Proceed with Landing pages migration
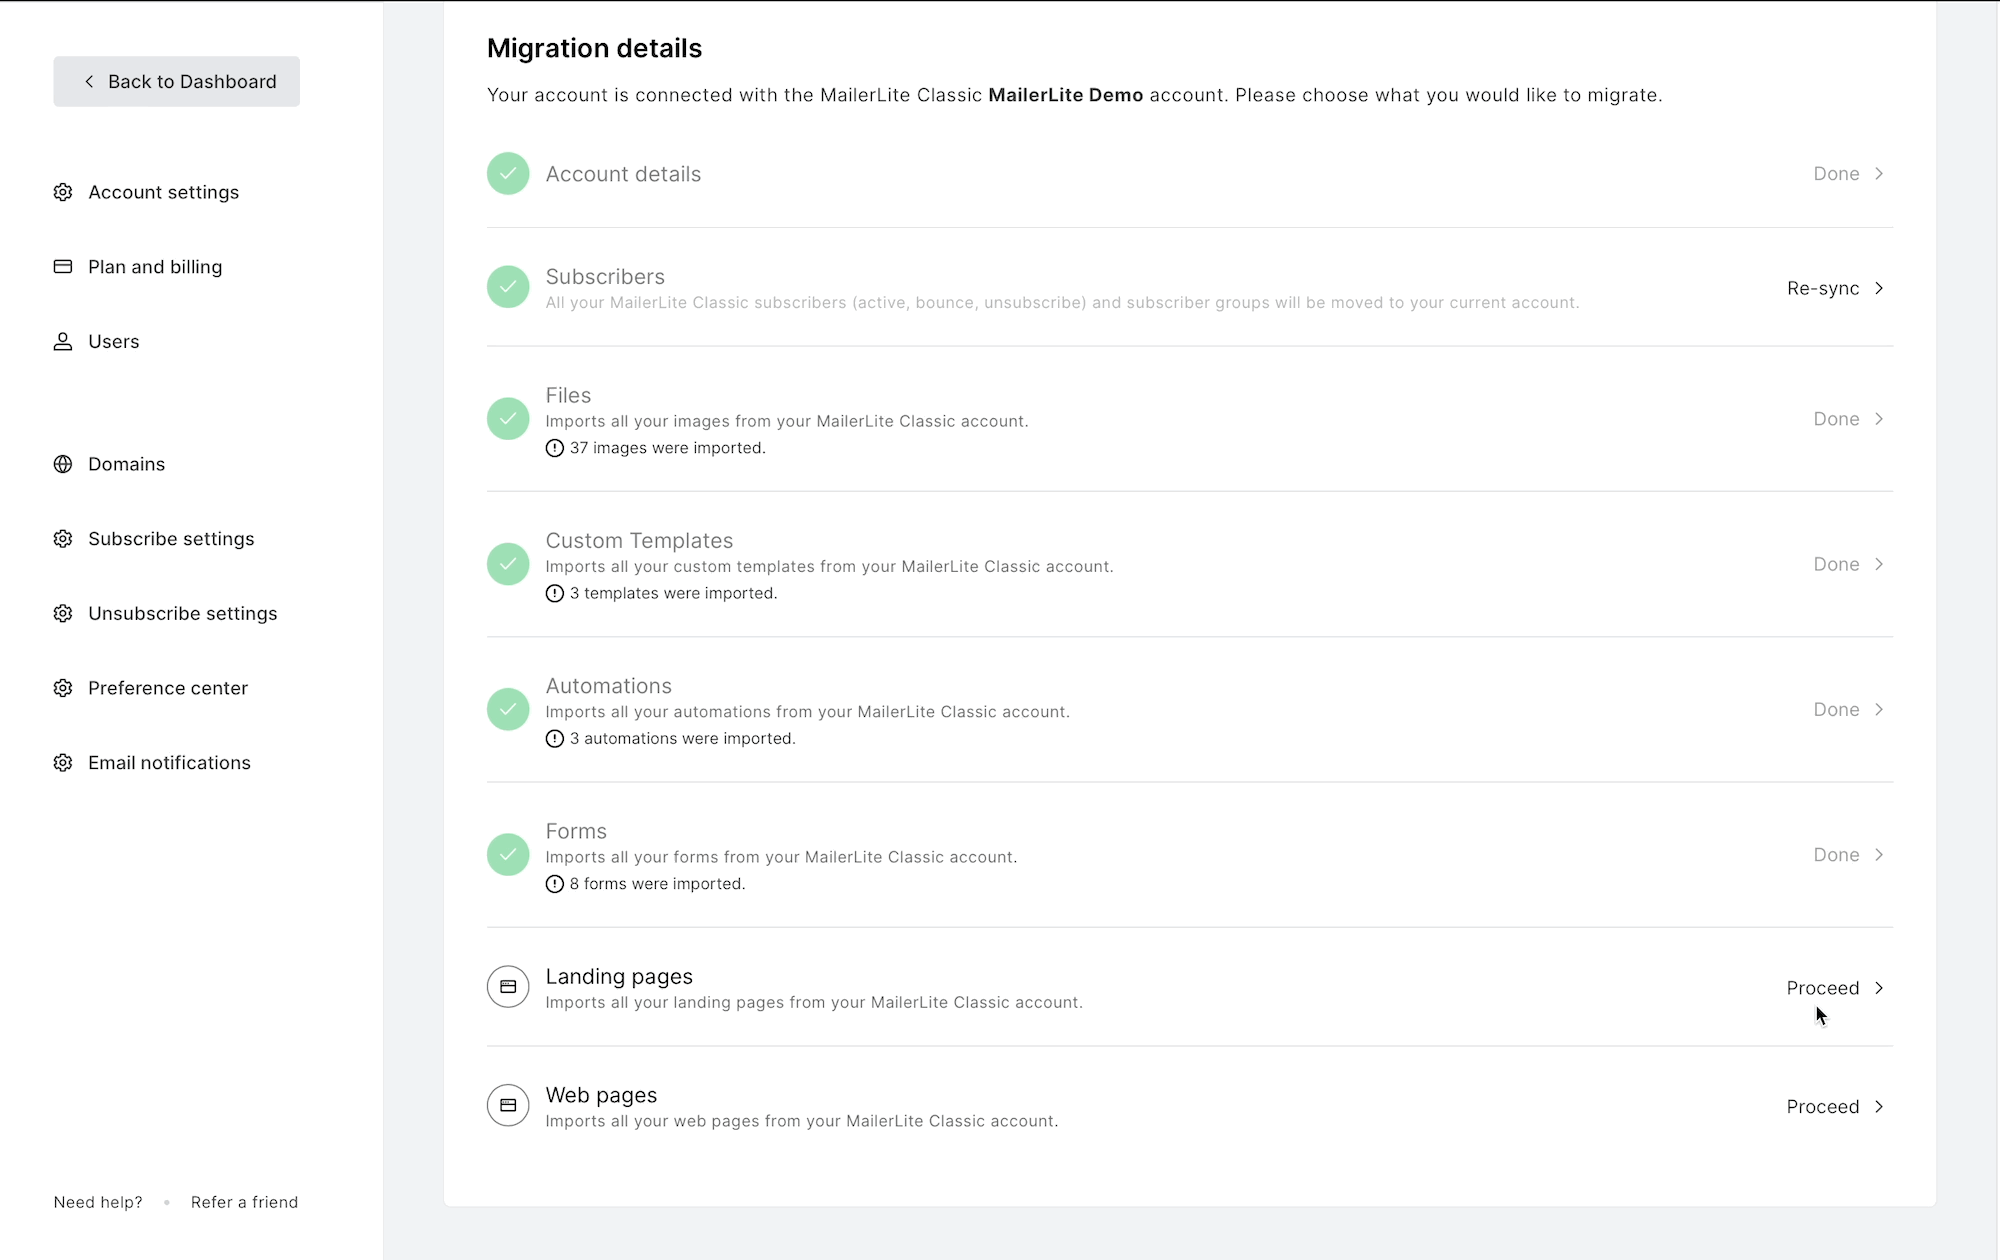2000x1260 pixels. point(1823,988)
